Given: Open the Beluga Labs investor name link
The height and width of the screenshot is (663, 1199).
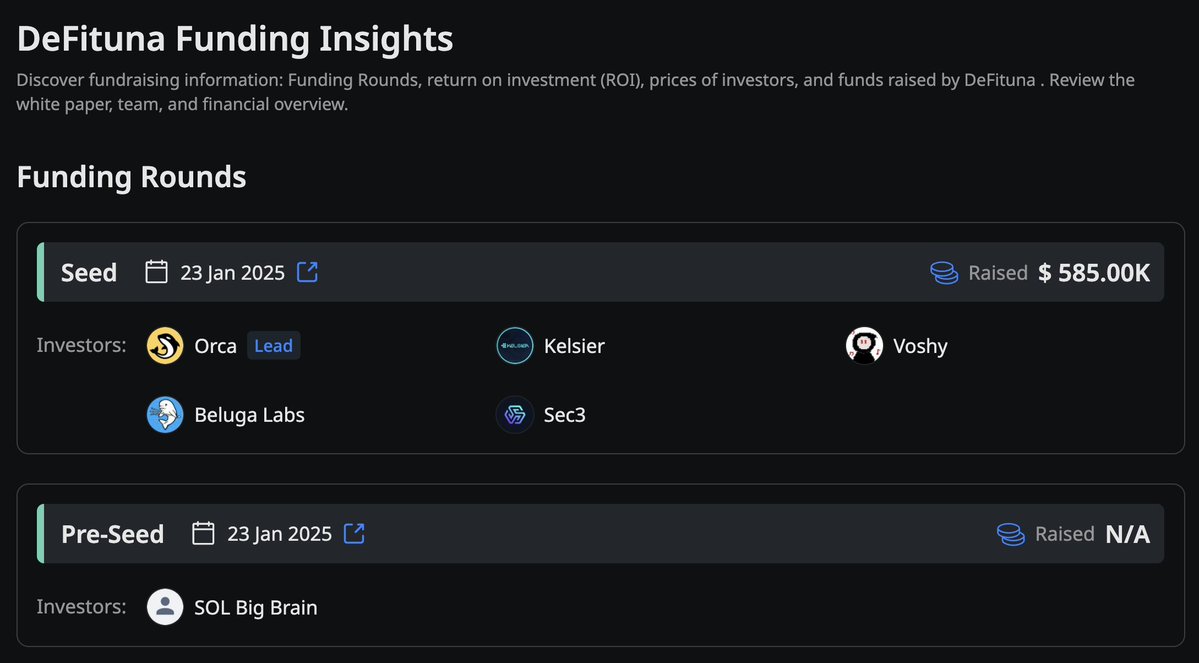Looking at the screenshot, I should click(249, 415).
